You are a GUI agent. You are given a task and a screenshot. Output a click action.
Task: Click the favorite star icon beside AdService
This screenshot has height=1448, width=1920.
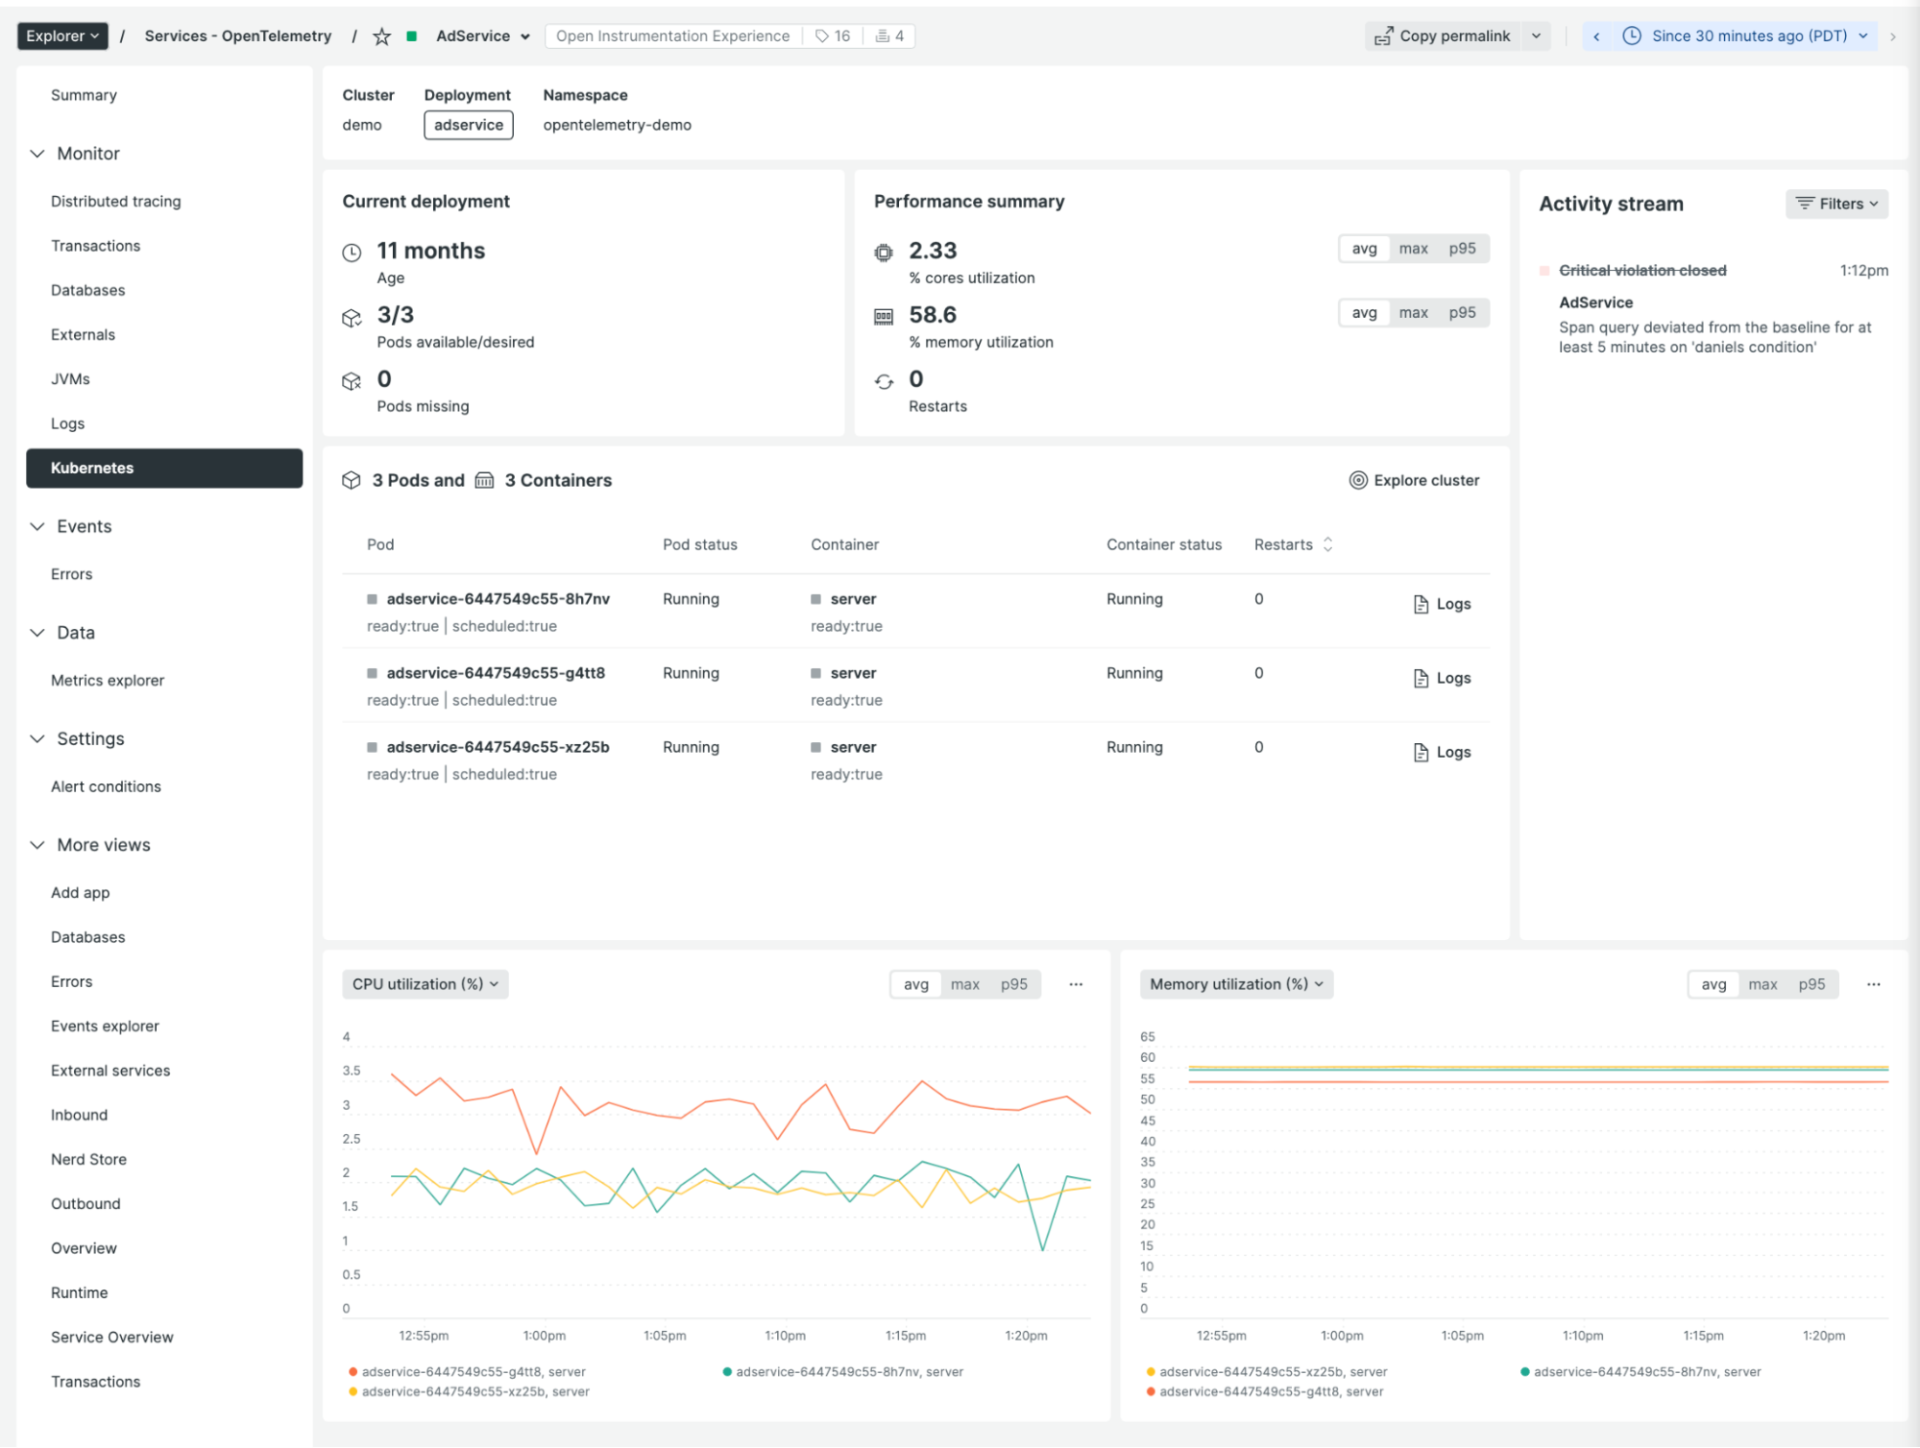pos(381,36)
